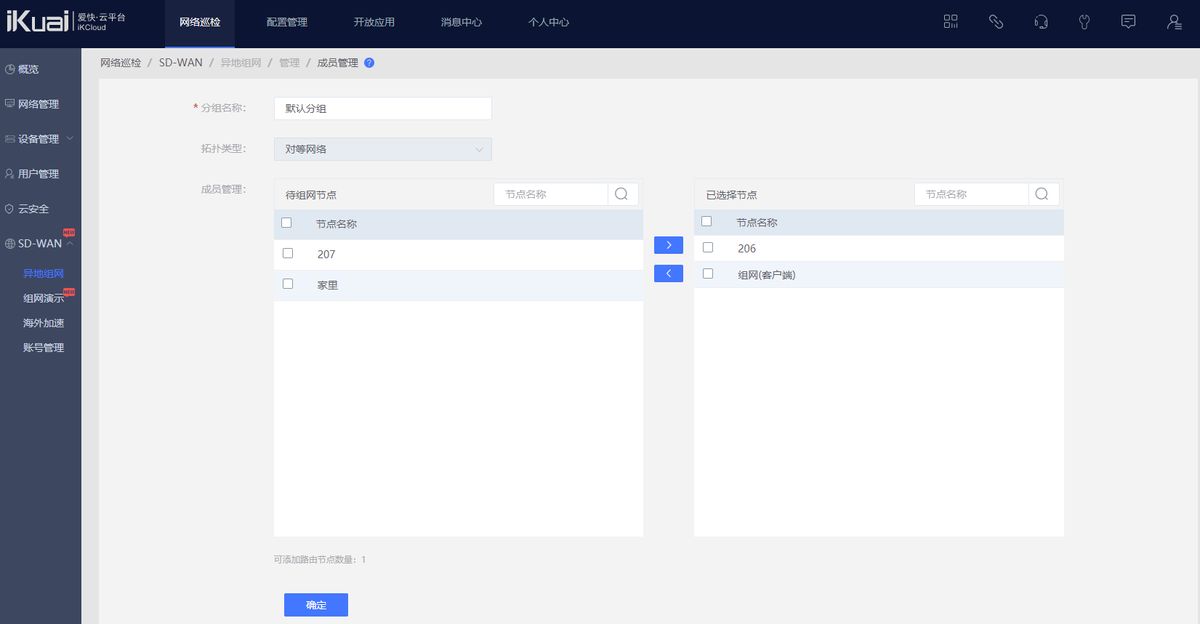Click the help question mark beside 成员管理
Screen dimensions: 1200x624
(369, 62)
